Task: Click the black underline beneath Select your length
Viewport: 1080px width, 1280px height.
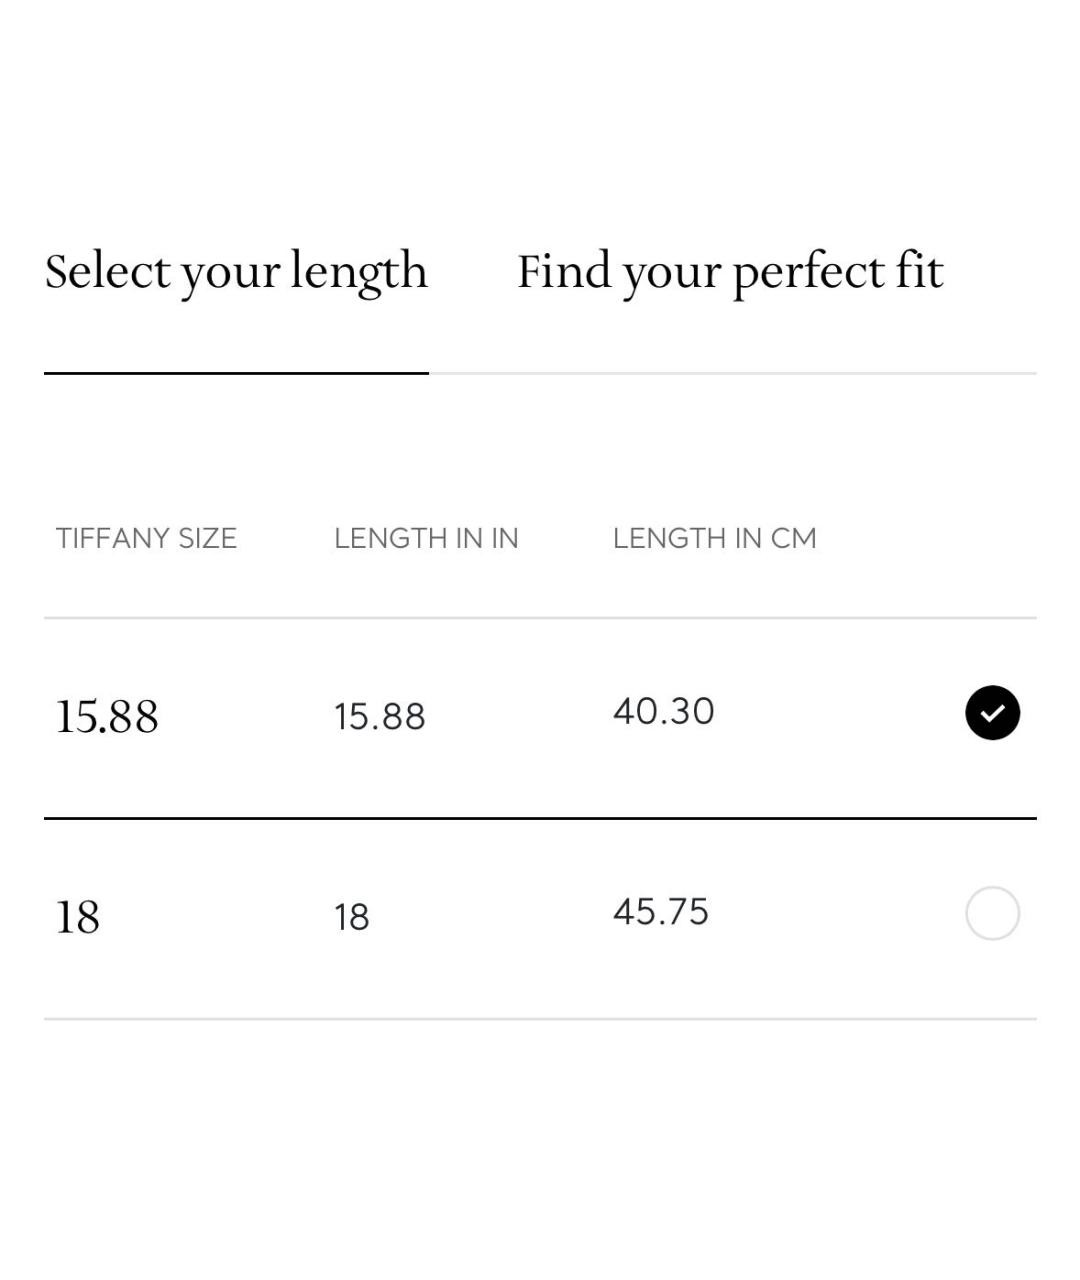Action: (236, 373)
